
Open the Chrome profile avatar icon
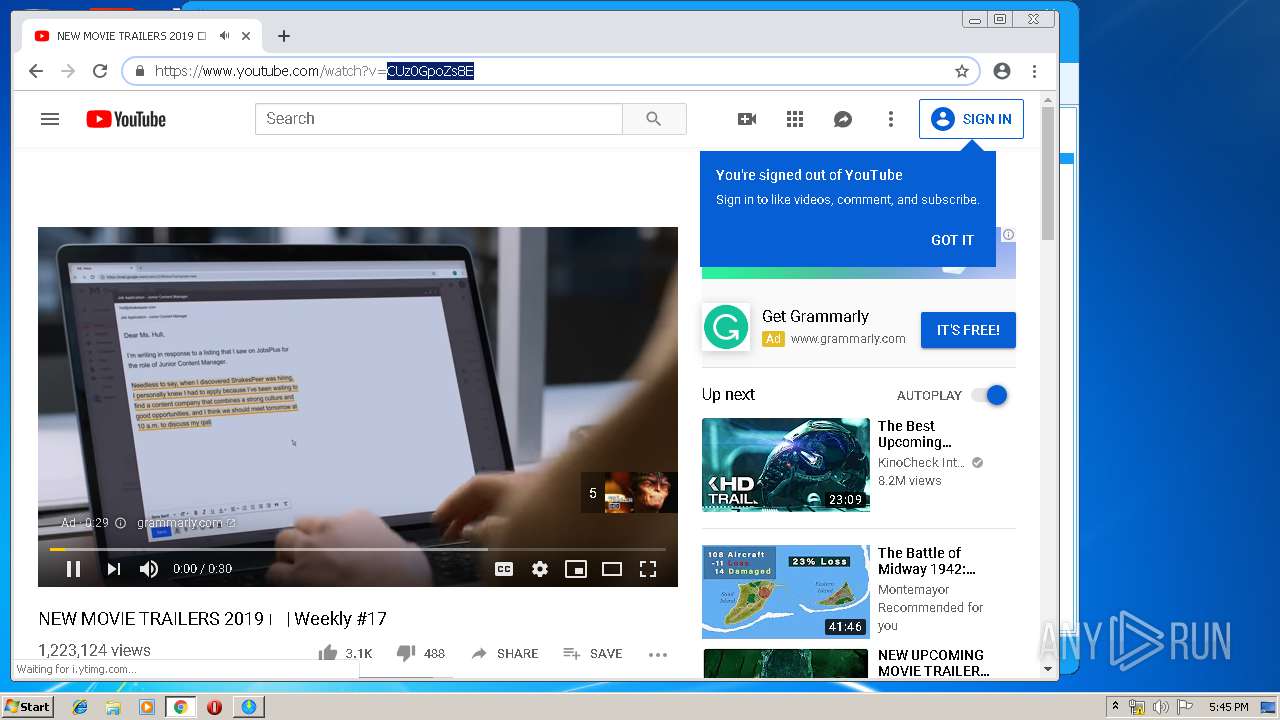[1002, 71]
